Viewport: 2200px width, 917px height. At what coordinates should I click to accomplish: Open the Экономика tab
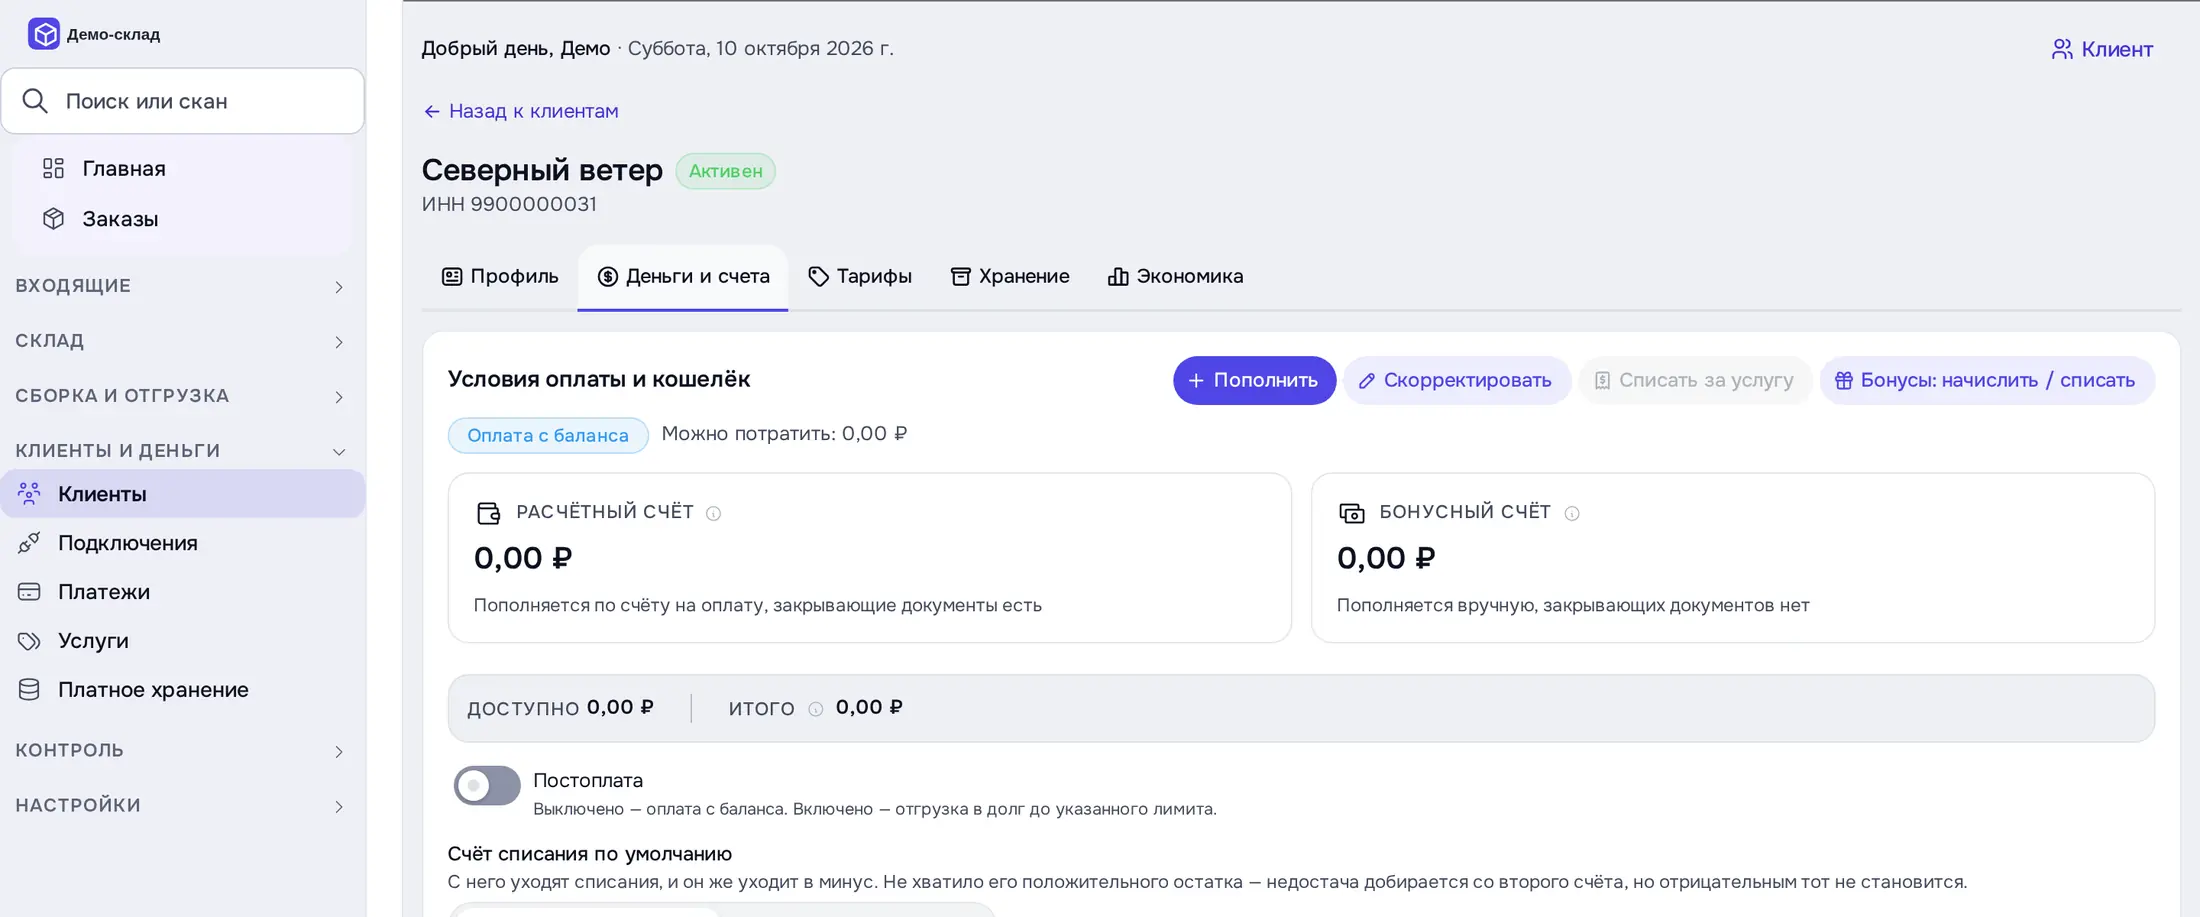pyautogui.click(x=1176, y=276)
